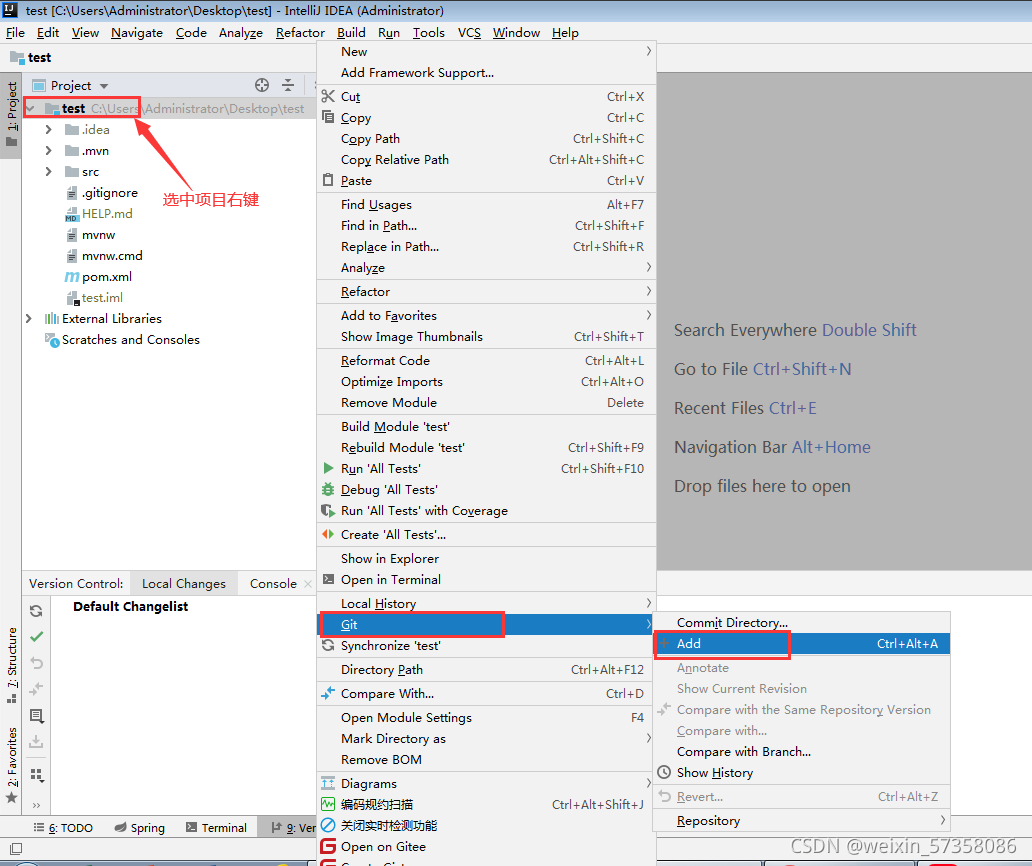Screen dimensions: 1032x866
Task: Toggle the 1: Project side tab
Action: tap(11, 115)
